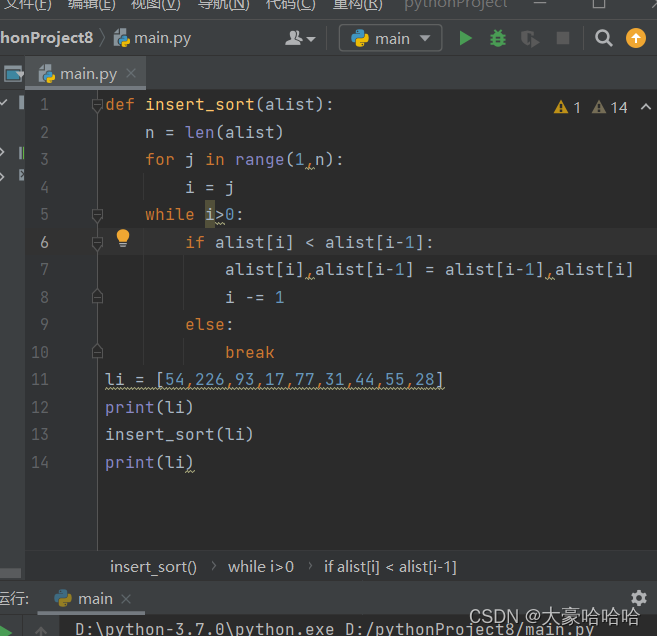Screen dimensions: 657x636
Task: Click 'i = j' on line 4
Action: [209, 188]
